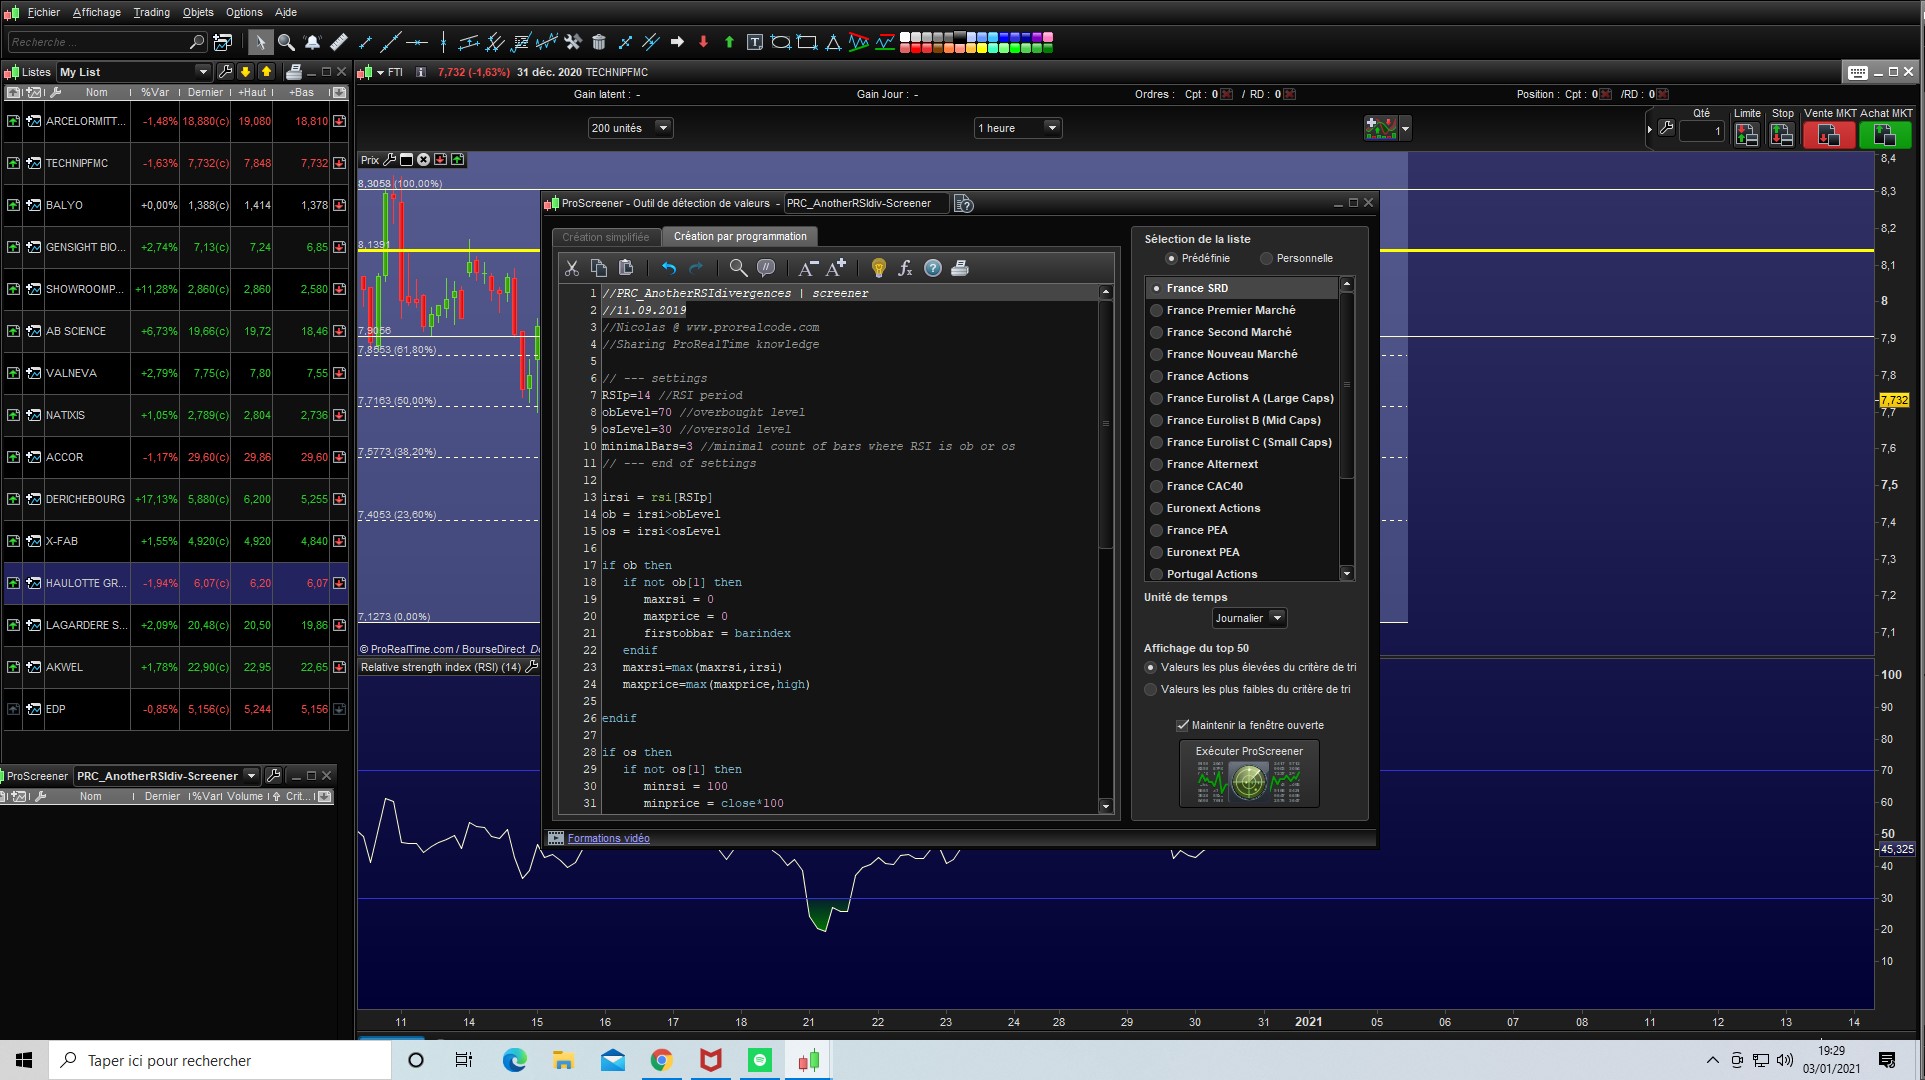Select the ruler measuring tool

point(339,42)
